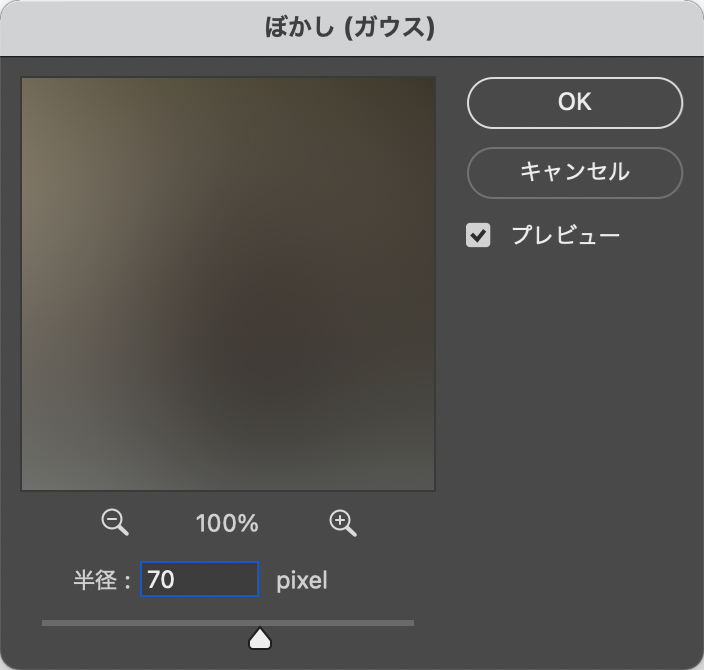This screenshot has height=670, width=704.
Task: Click the center of the blur preview image
Action: coord(228,284)
